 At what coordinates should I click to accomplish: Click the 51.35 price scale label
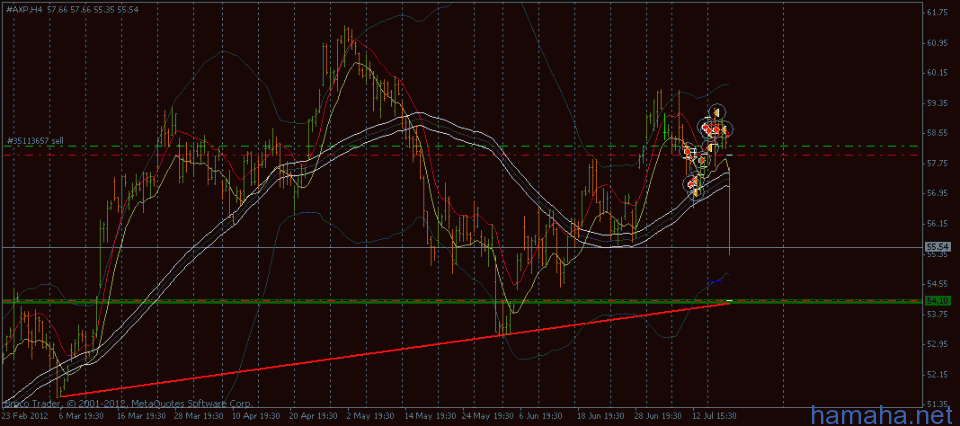(x=937, y=403)
